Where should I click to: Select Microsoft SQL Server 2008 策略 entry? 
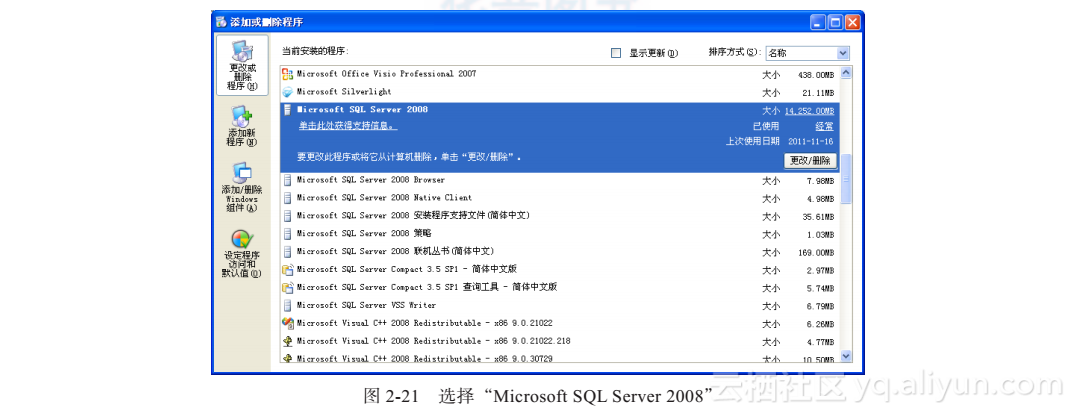(x=559, y=234)
